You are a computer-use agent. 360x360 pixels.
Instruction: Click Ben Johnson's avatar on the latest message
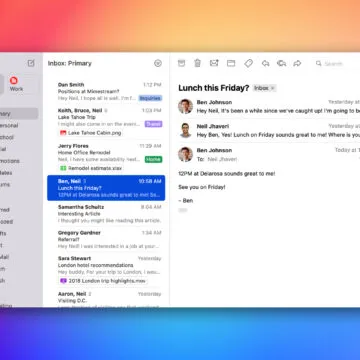click(x=185, y=154)
